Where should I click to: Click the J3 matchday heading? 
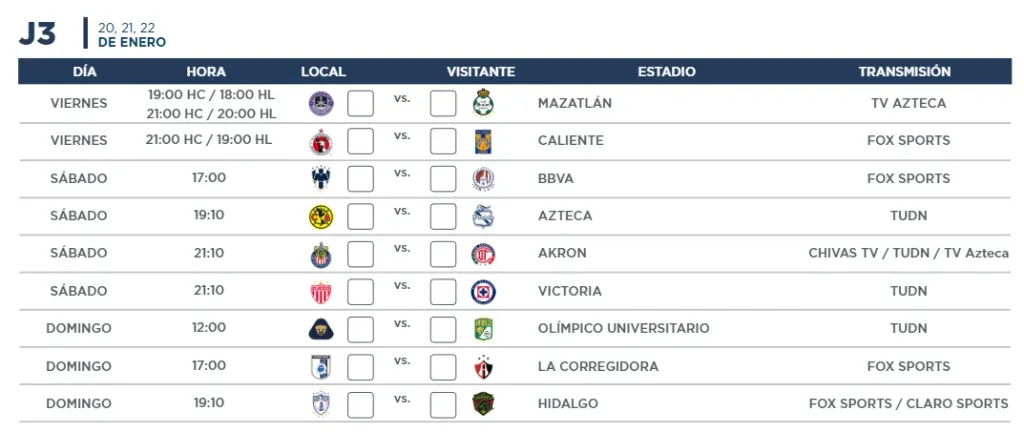(x=37, y=34)
